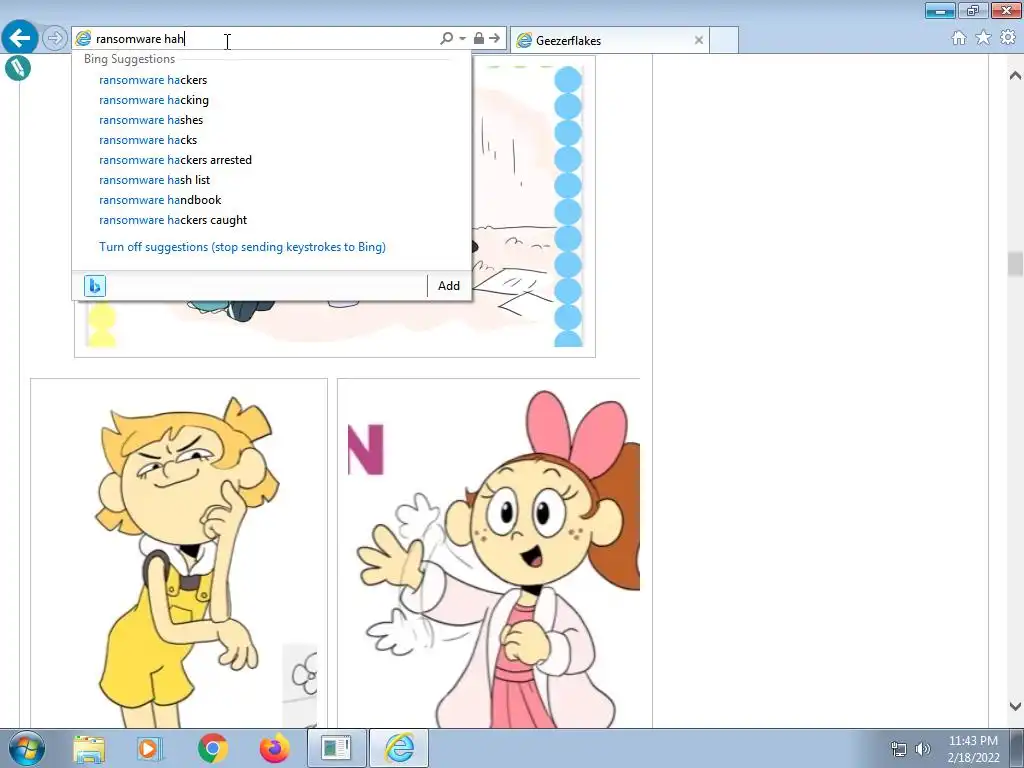Launch Firefox from taskbar
This screenshot has height=768, width=1024.
click(275, 748)
